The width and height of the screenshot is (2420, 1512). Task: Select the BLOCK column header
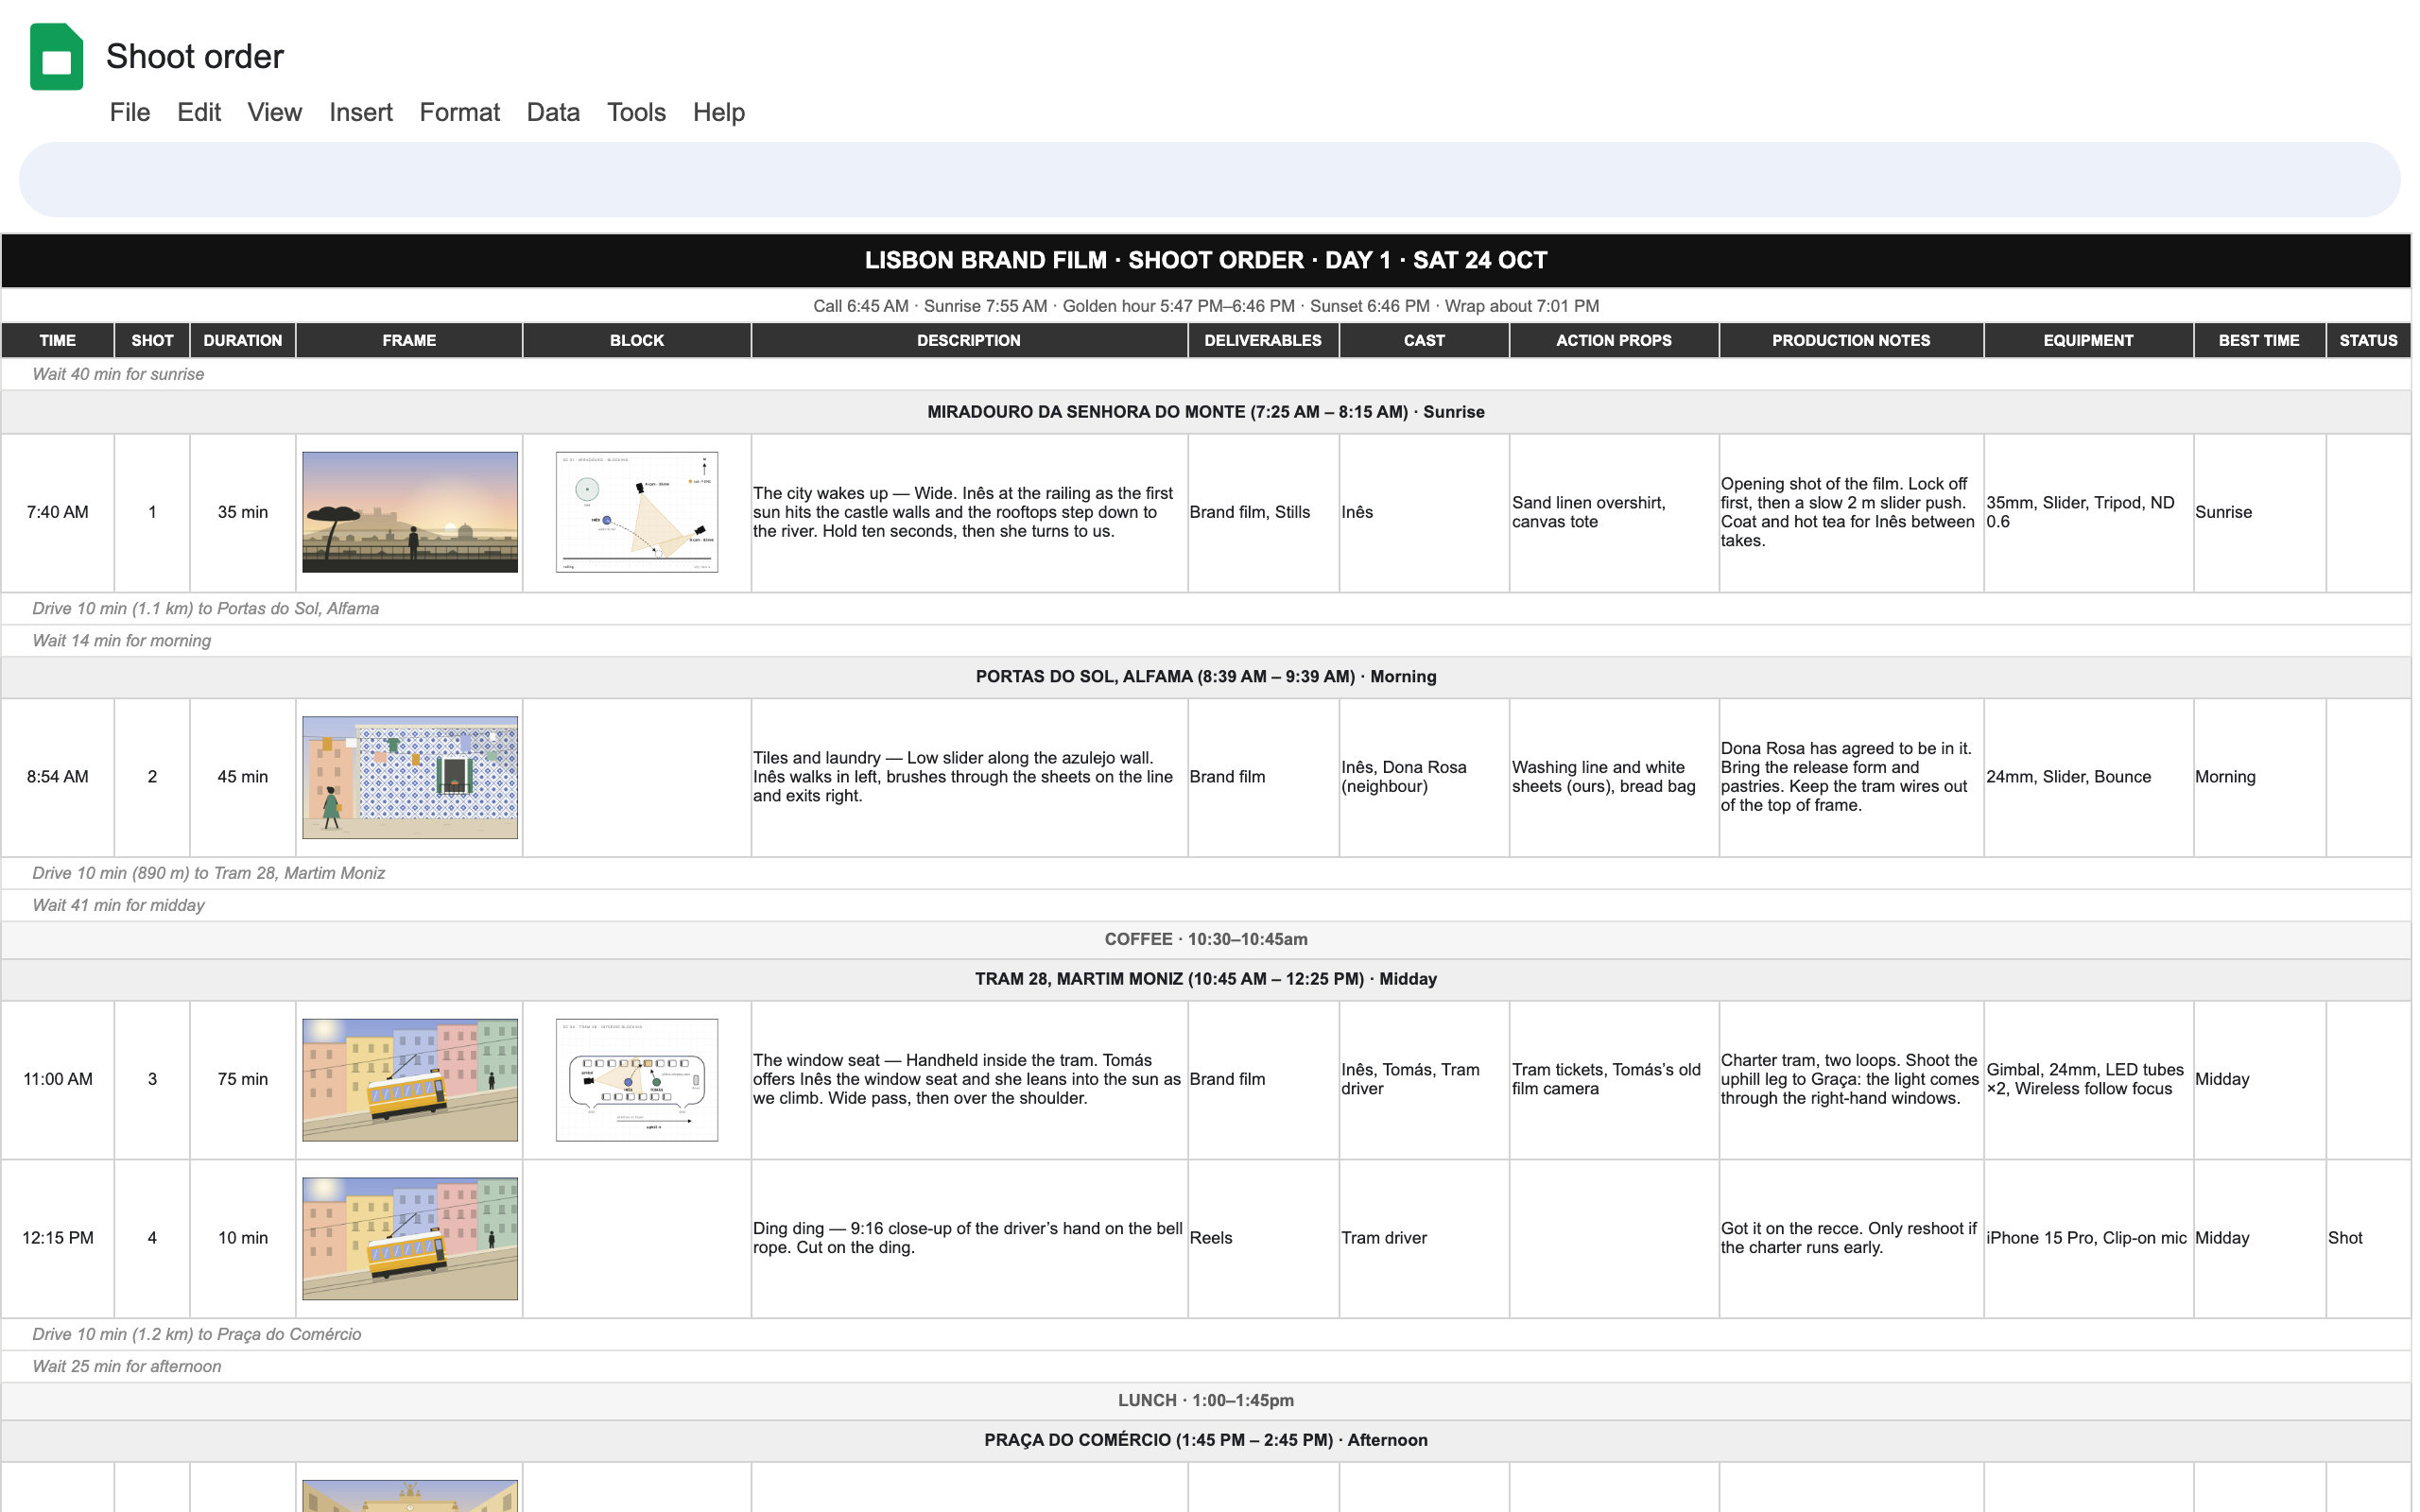[x=637, y=340]
